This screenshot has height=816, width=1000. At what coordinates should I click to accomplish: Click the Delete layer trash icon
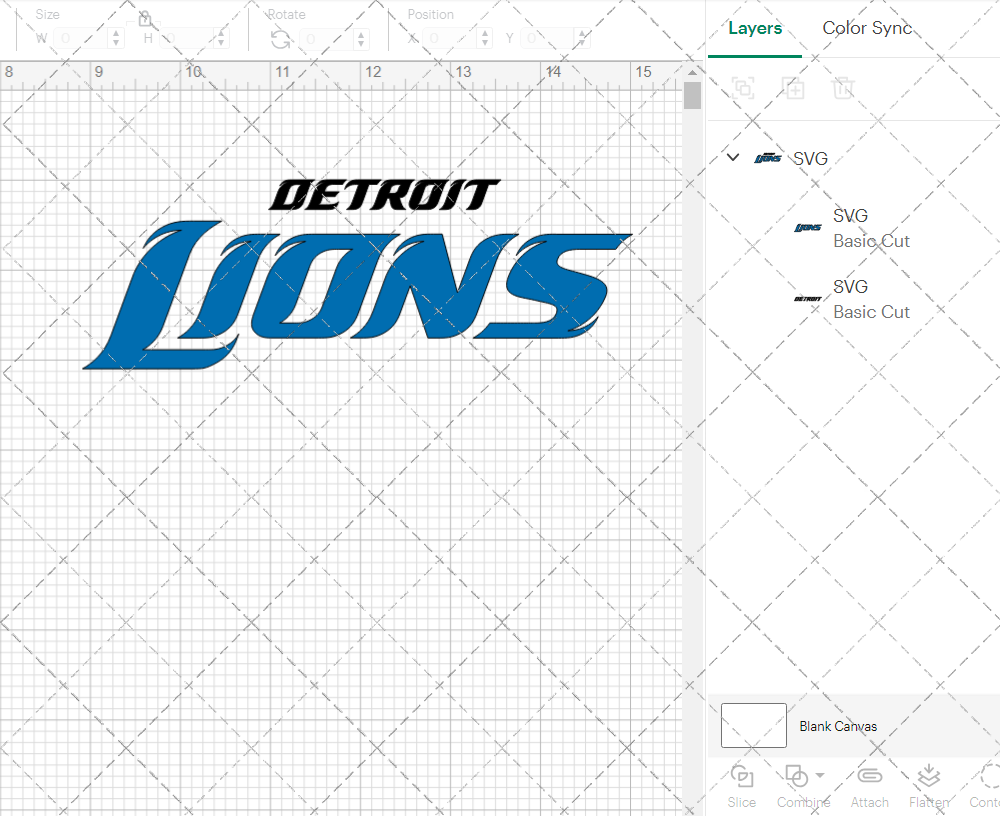pos(842,88)
